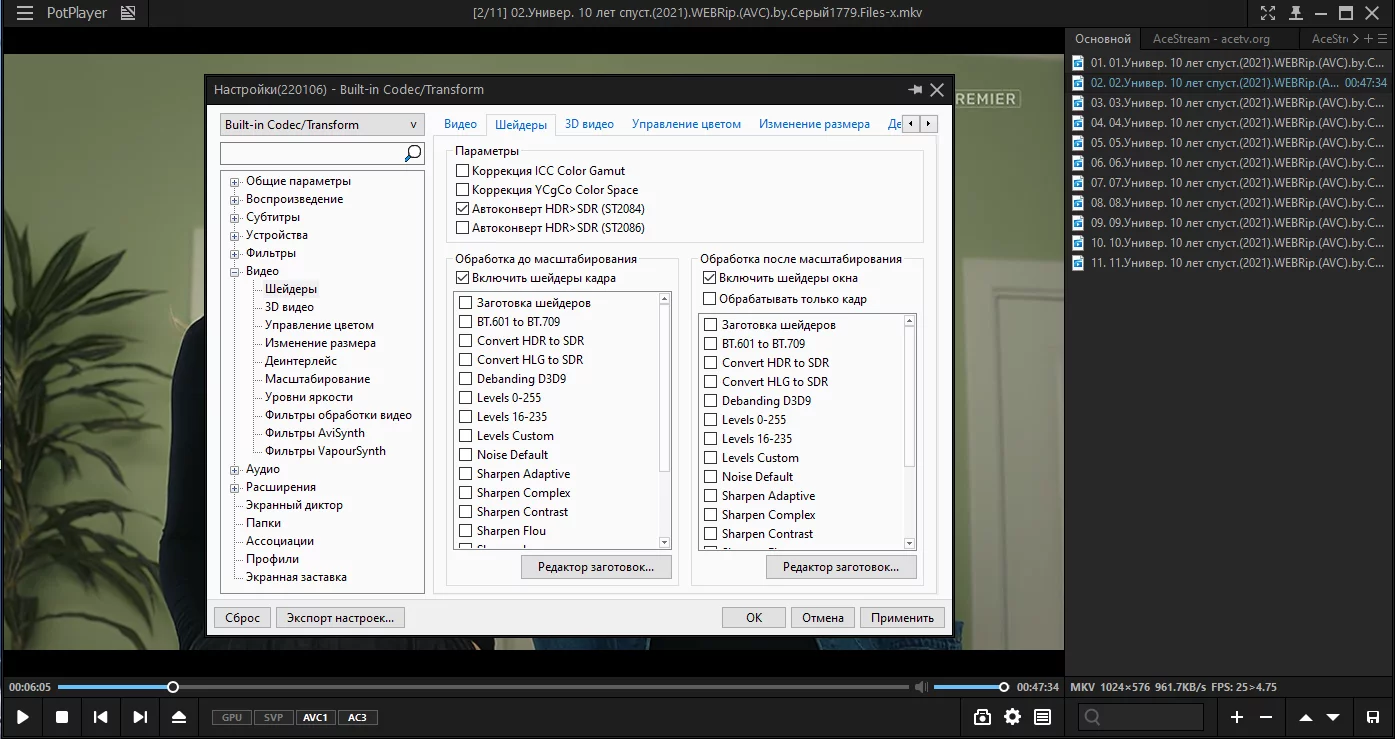Screen dimensions: 1395x739
Task: Open the control panel gear icon
Action: click(1013, 717)
